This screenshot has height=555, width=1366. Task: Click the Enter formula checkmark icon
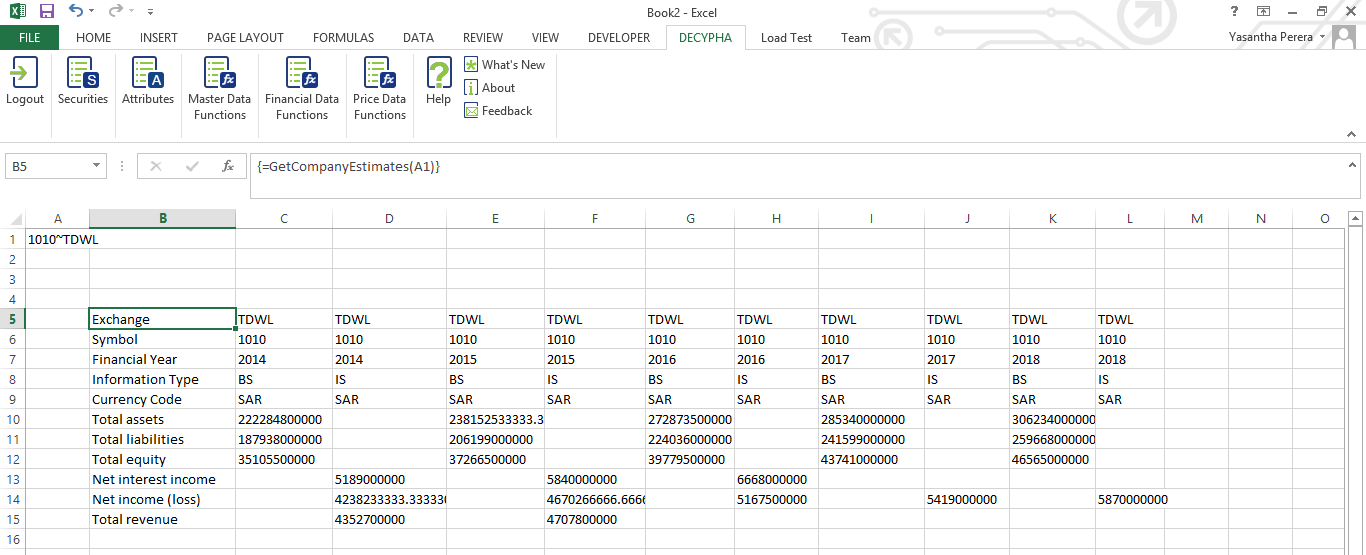192,166
